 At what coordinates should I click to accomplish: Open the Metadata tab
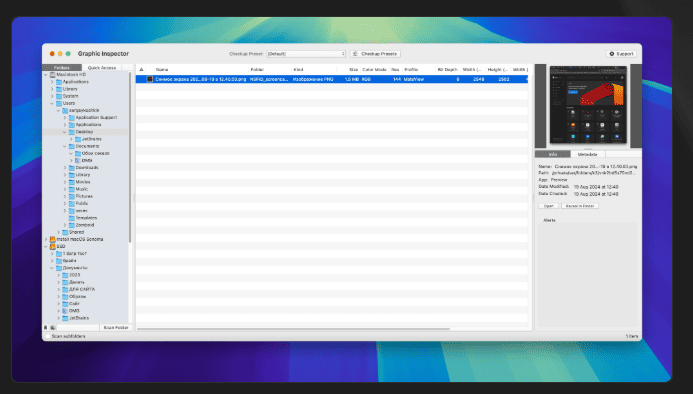pyautogui.click(x=588, y=154)
